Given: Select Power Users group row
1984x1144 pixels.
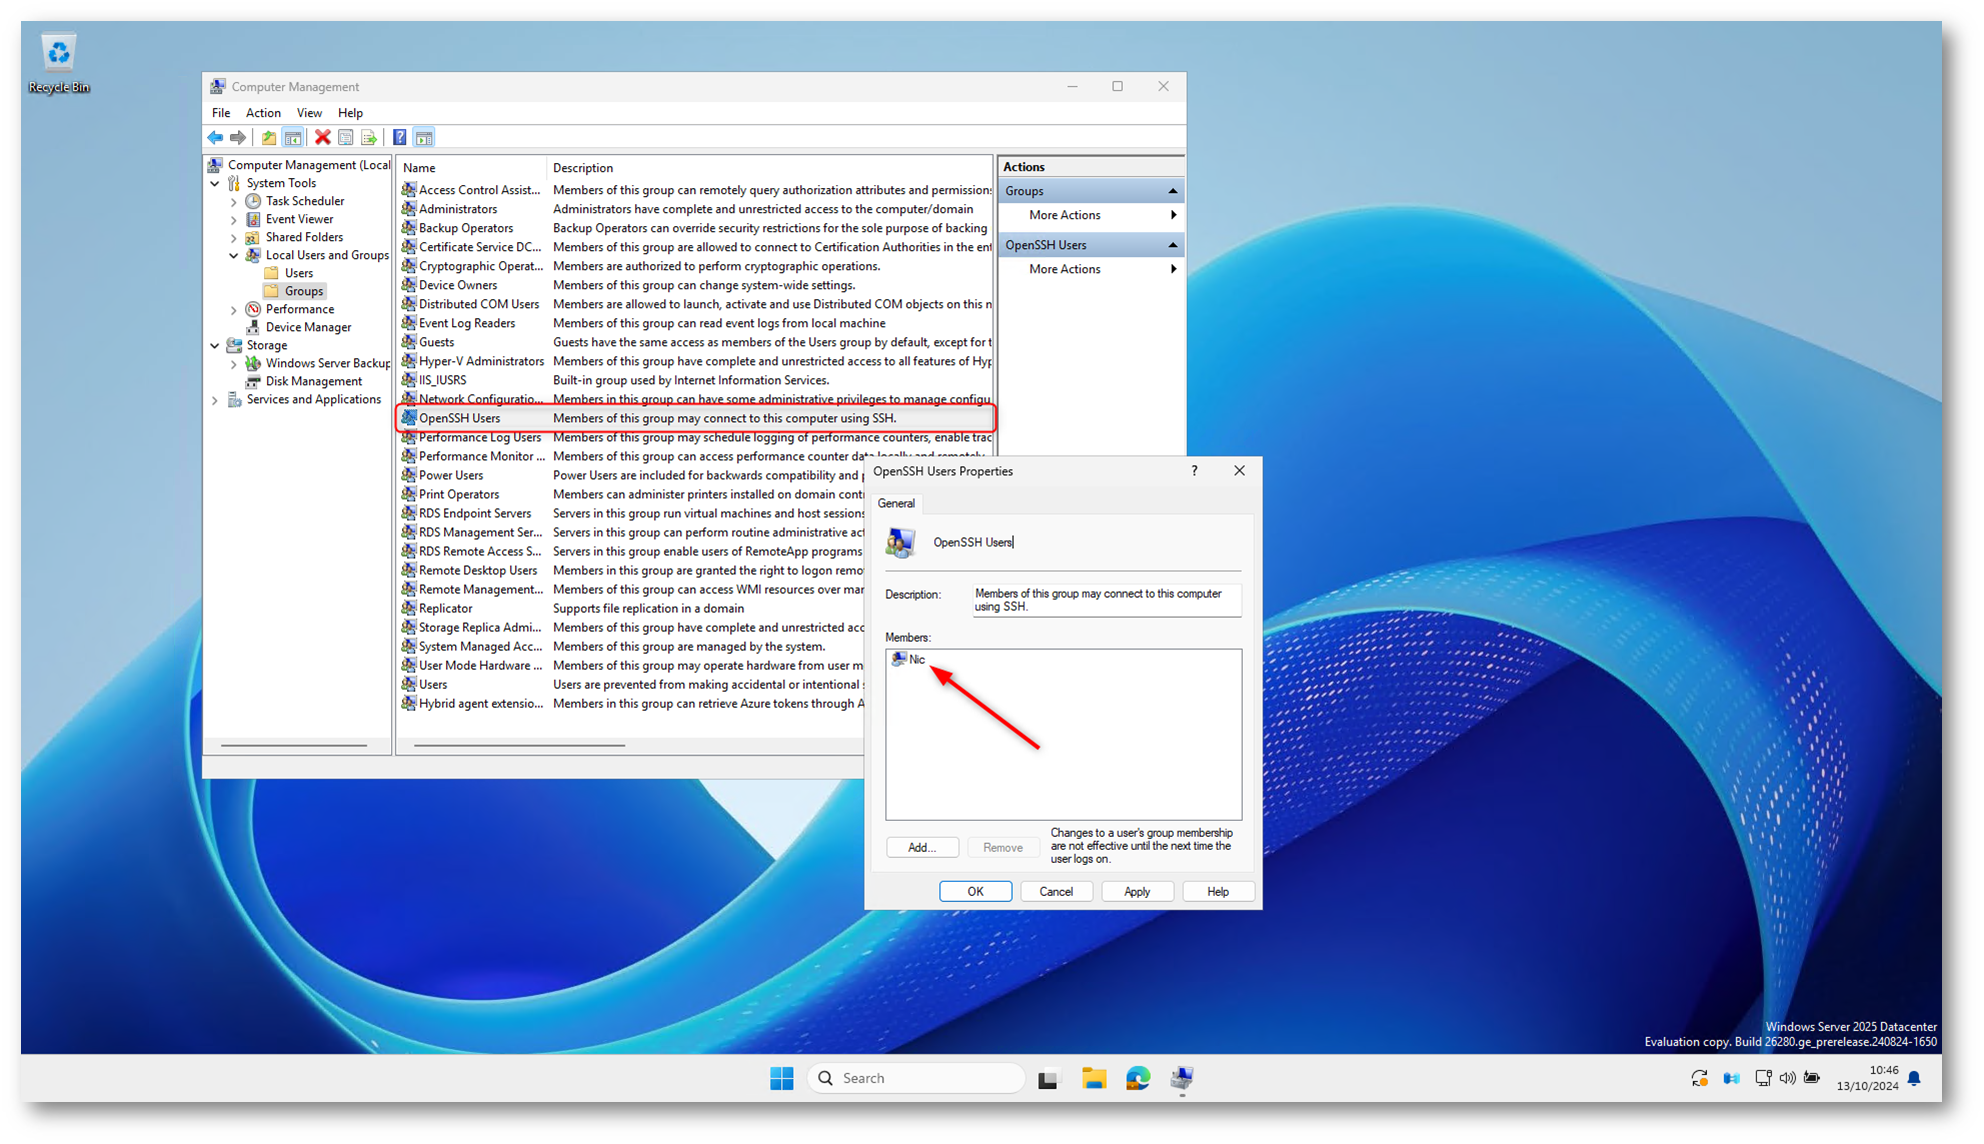Looking at the screenshot, I should pyautogui.click(x=631, y=475).
